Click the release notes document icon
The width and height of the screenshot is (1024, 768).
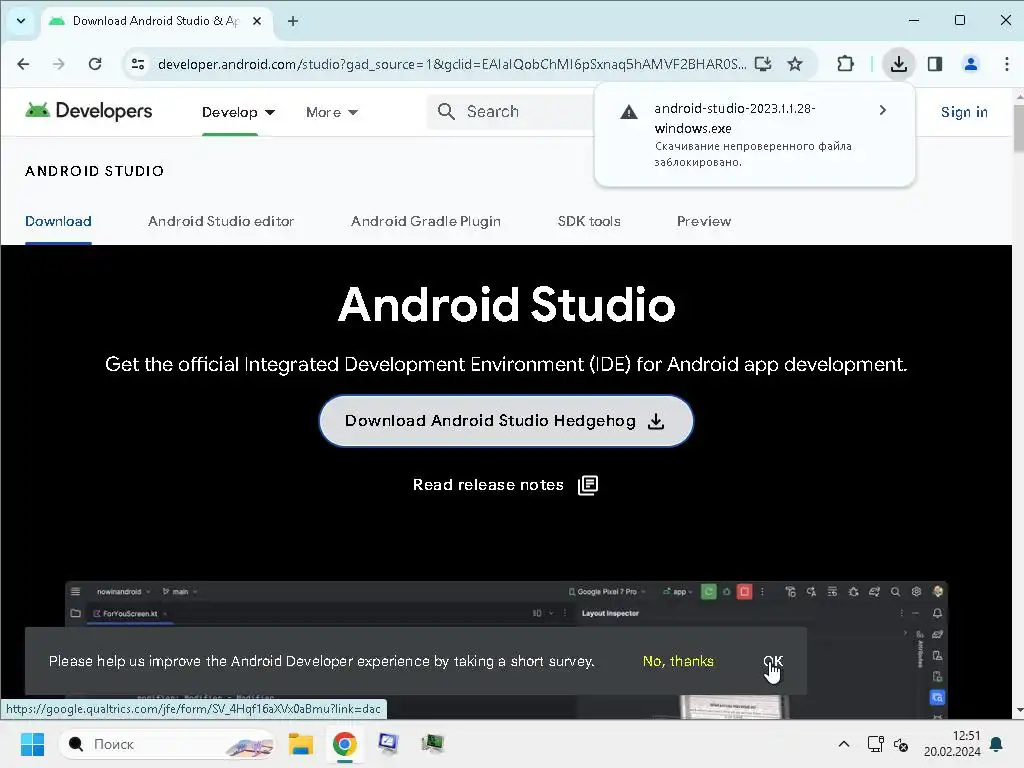588,485
